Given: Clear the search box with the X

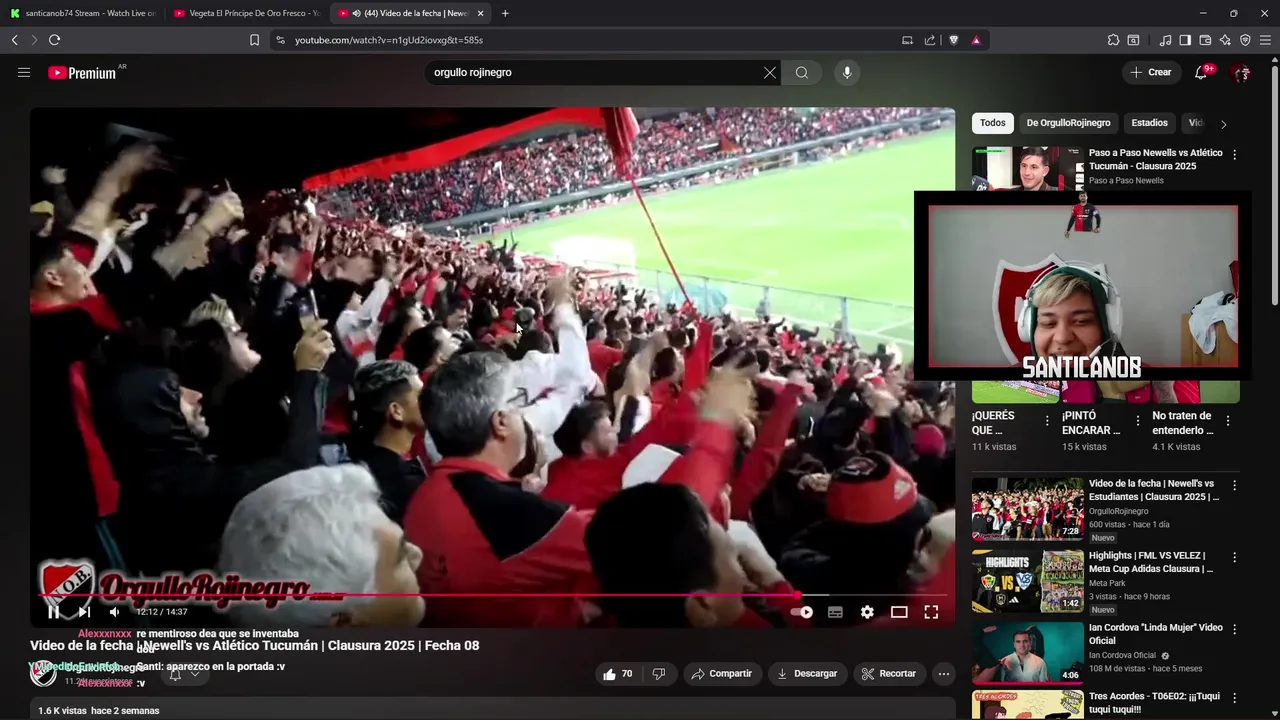Looking at the screenshot, I should pyautogui.click(x=769, y=72).
